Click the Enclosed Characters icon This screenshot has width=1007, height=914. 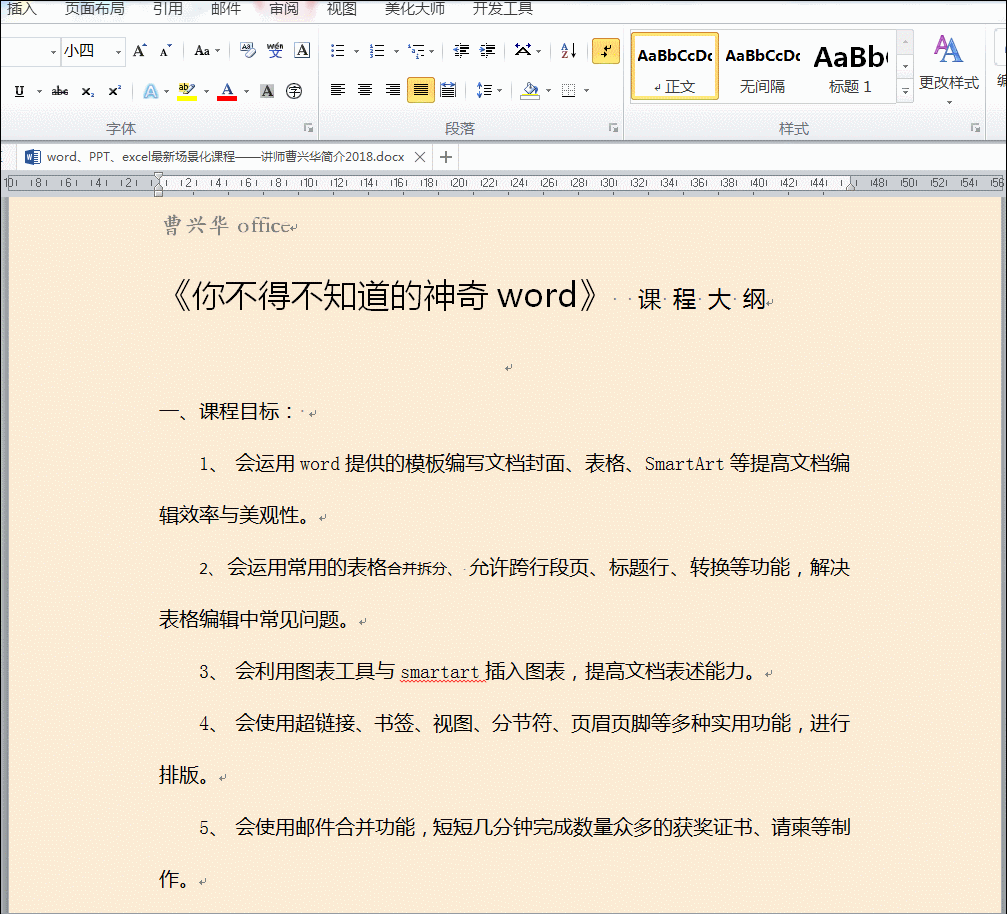click(294, 91)
